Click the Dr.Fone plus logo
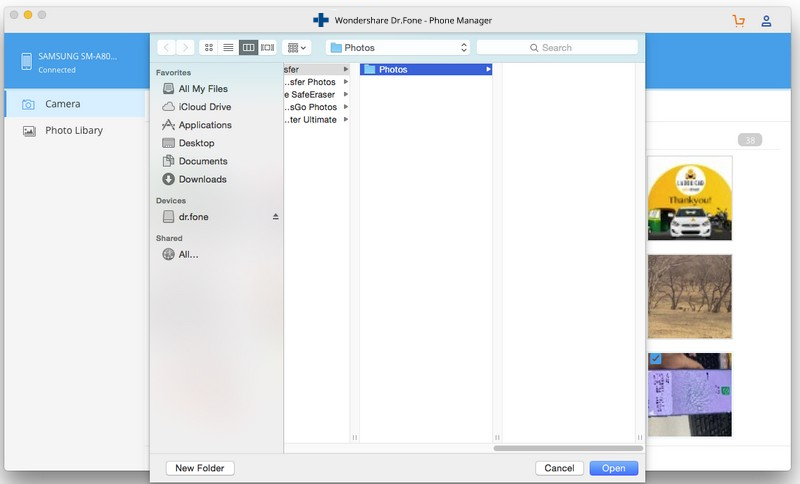The image size is (800, 484). pyautogui.click(x=321, y=20)
